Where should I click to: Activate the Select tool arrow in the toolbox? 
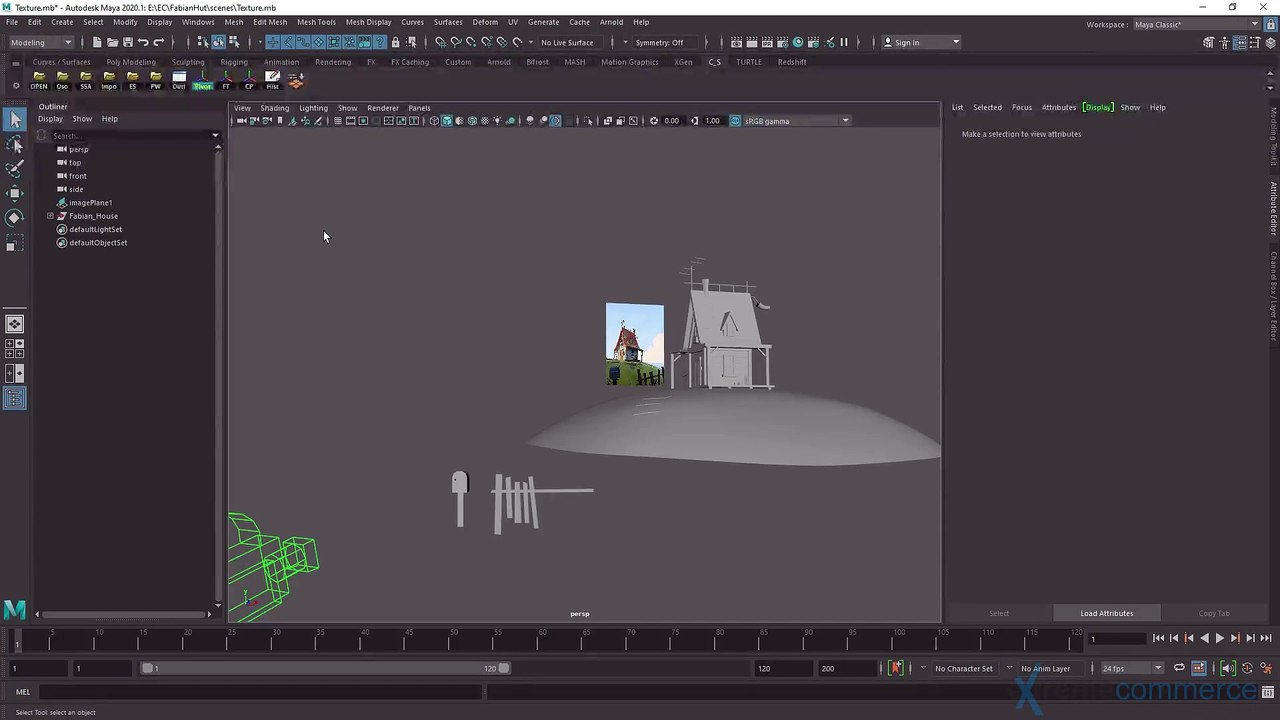(15, 120)
